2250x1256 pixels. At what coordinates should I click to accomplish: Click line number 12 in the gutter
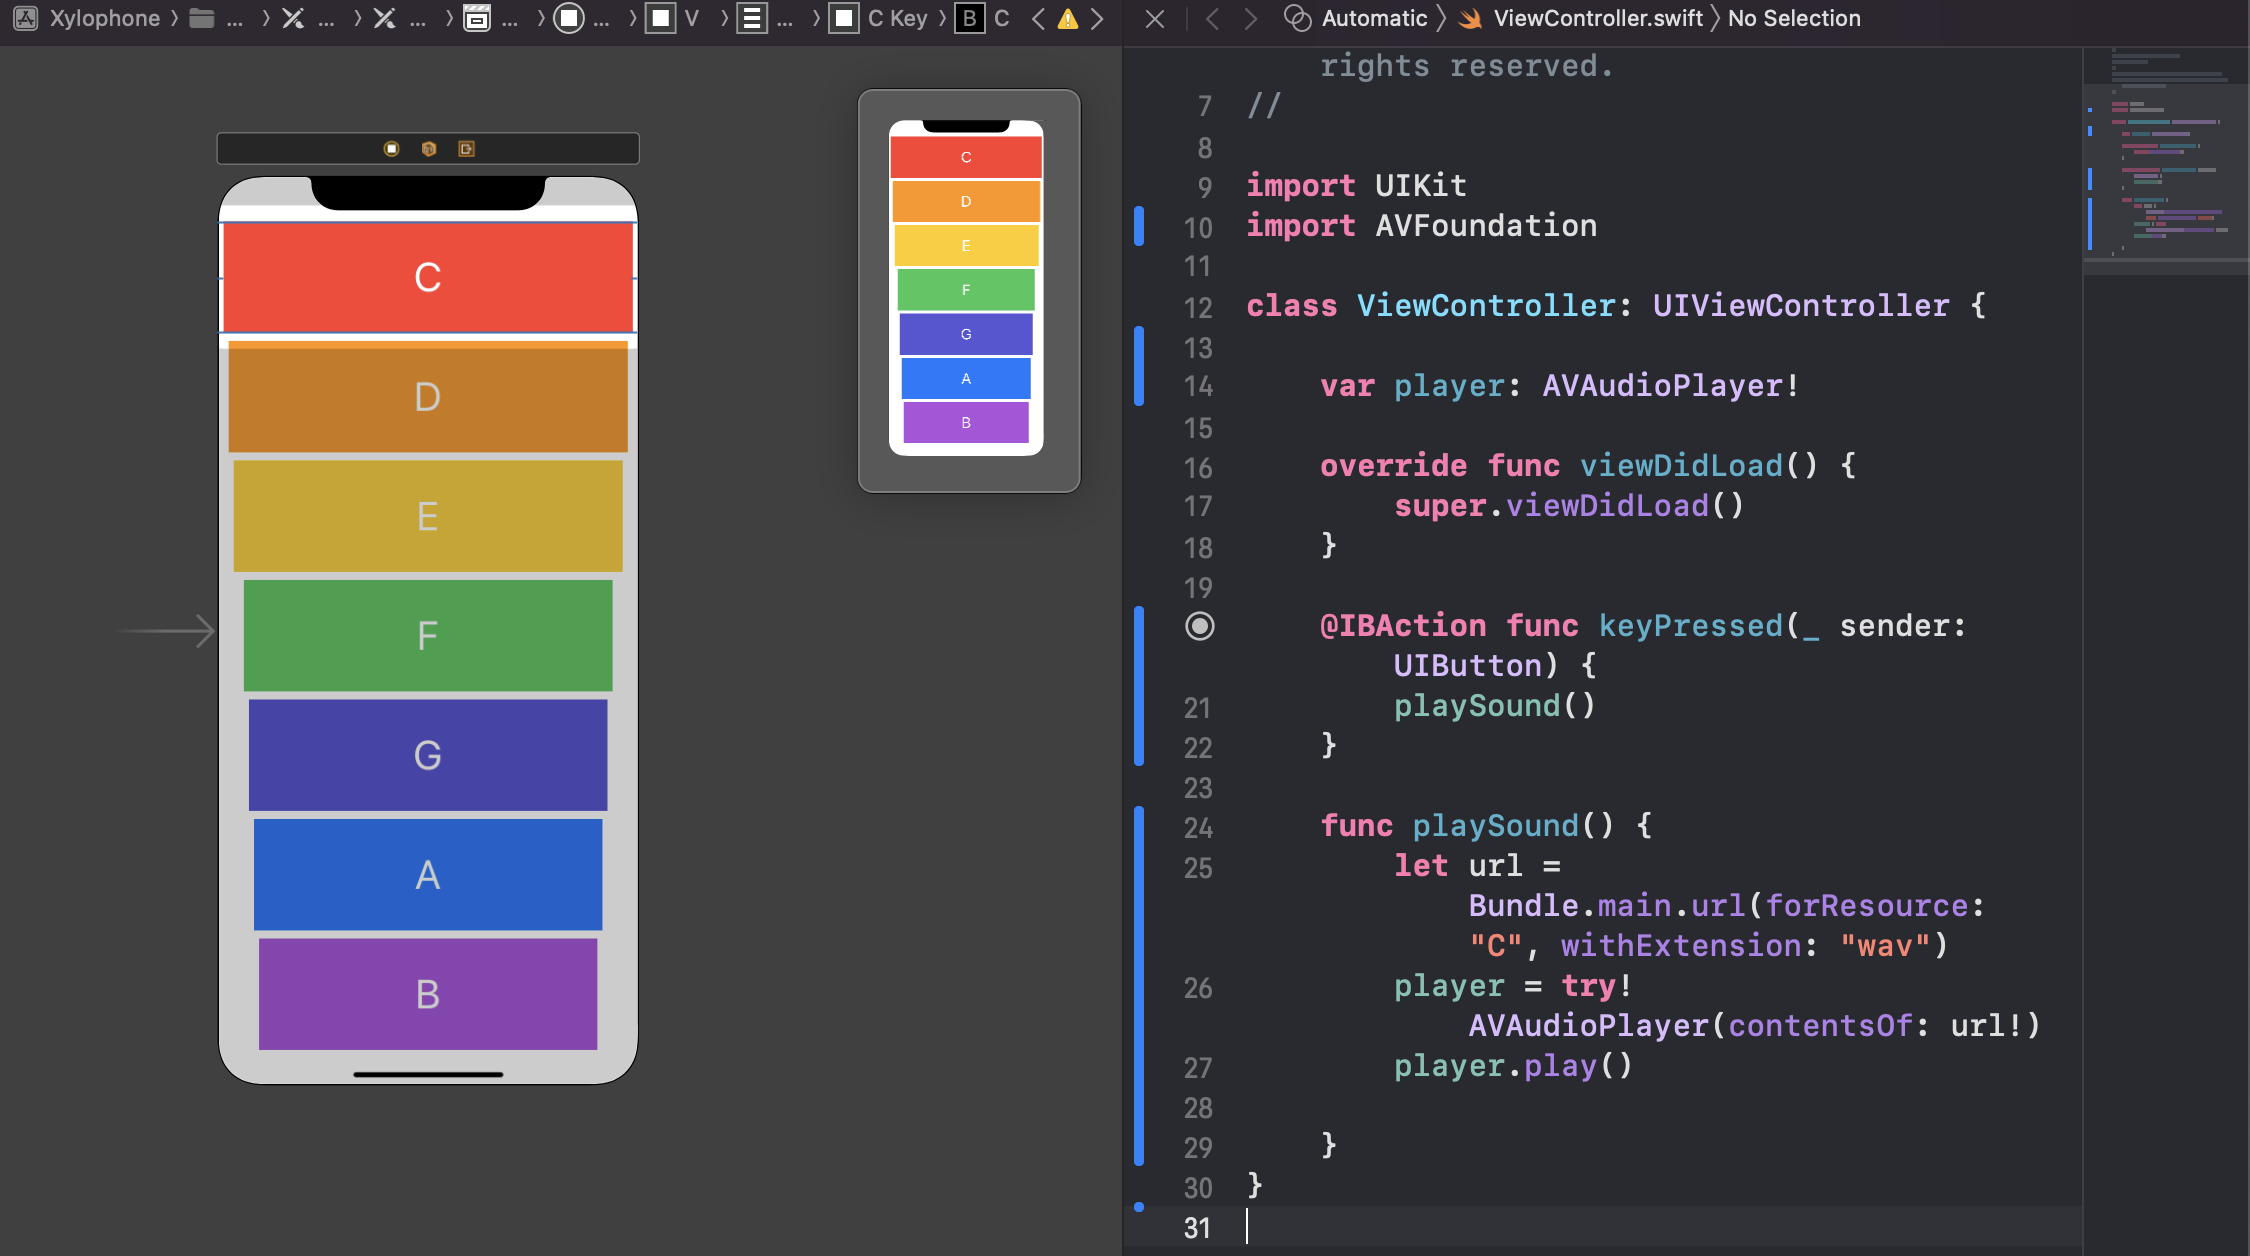pyautogui.click(x=1197, y=308)
